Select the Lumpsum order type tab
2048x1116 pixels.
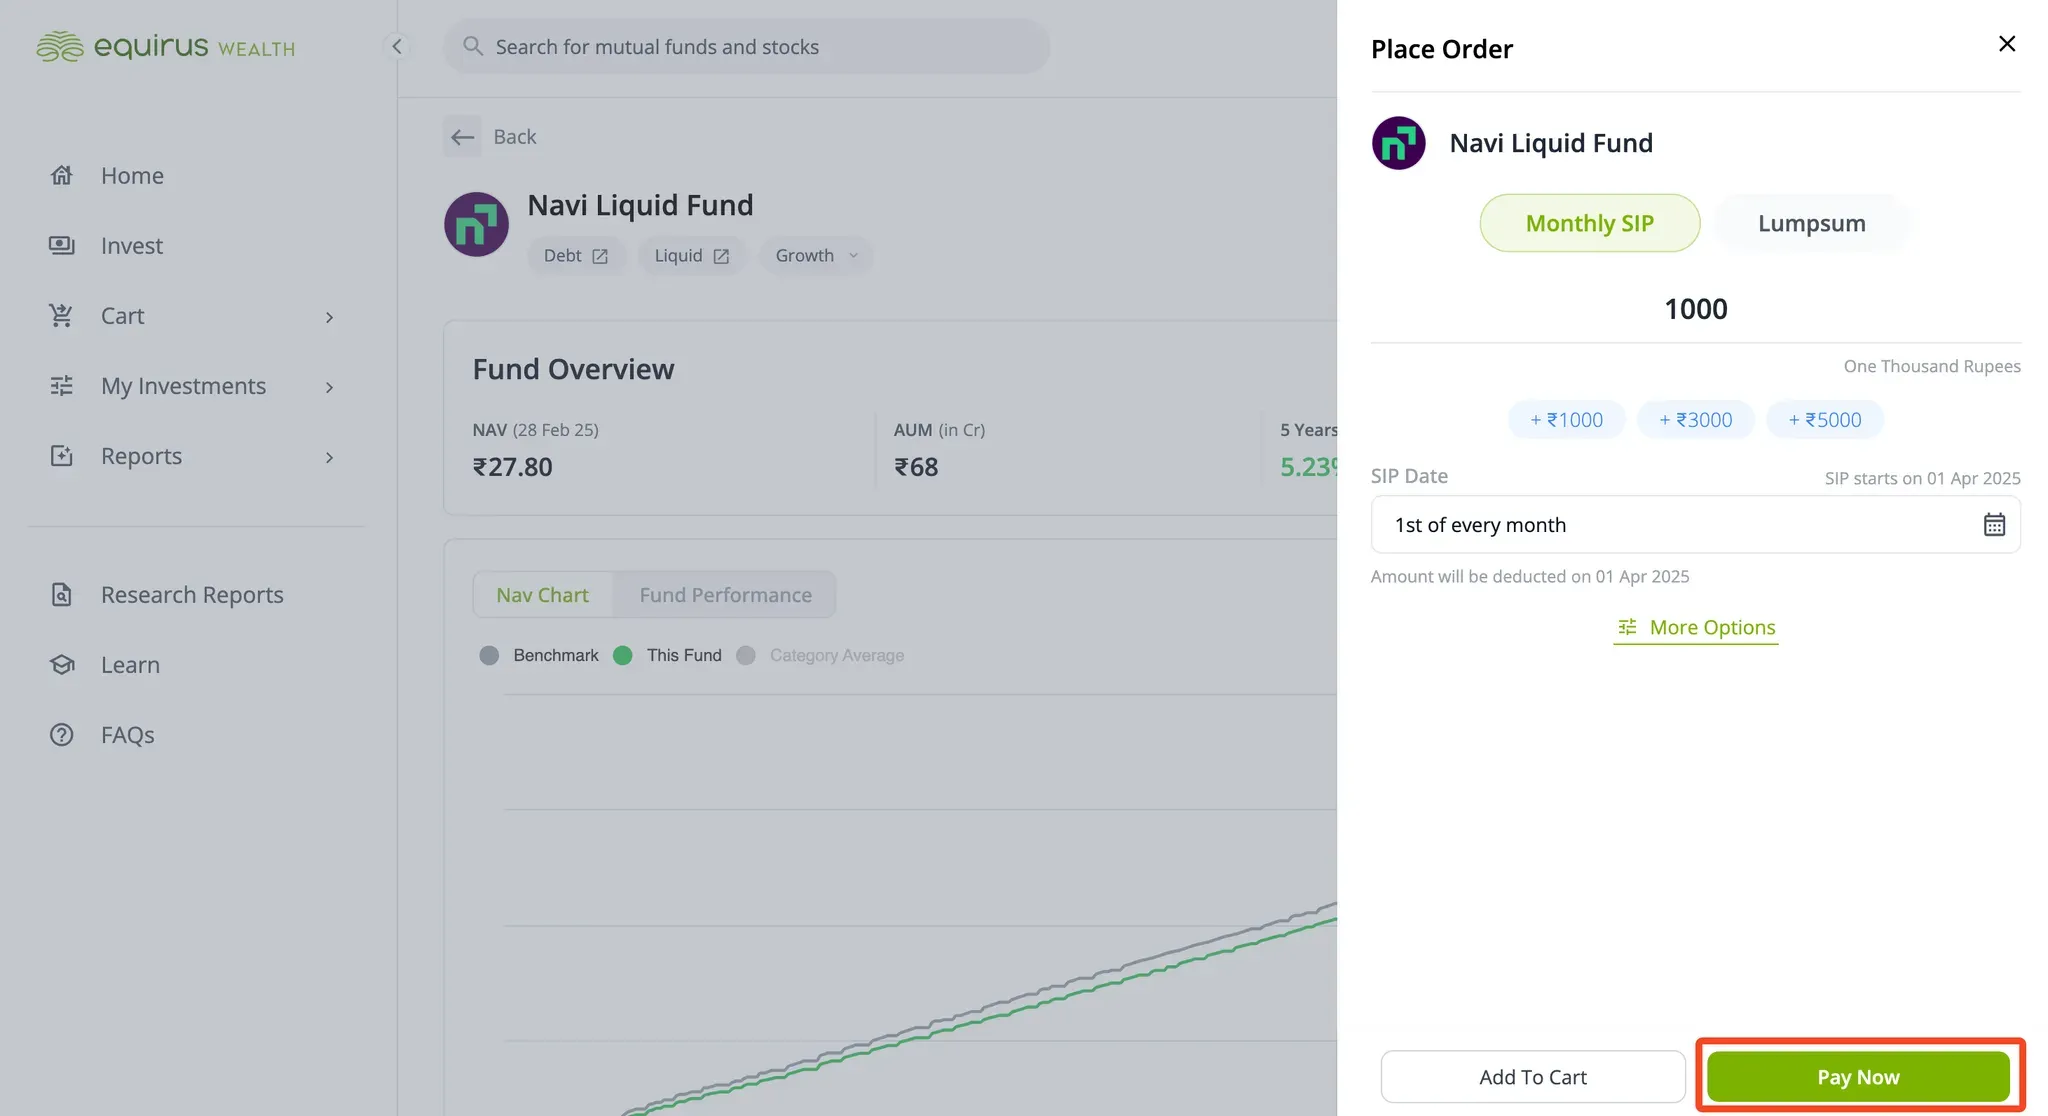[1811, 223]
